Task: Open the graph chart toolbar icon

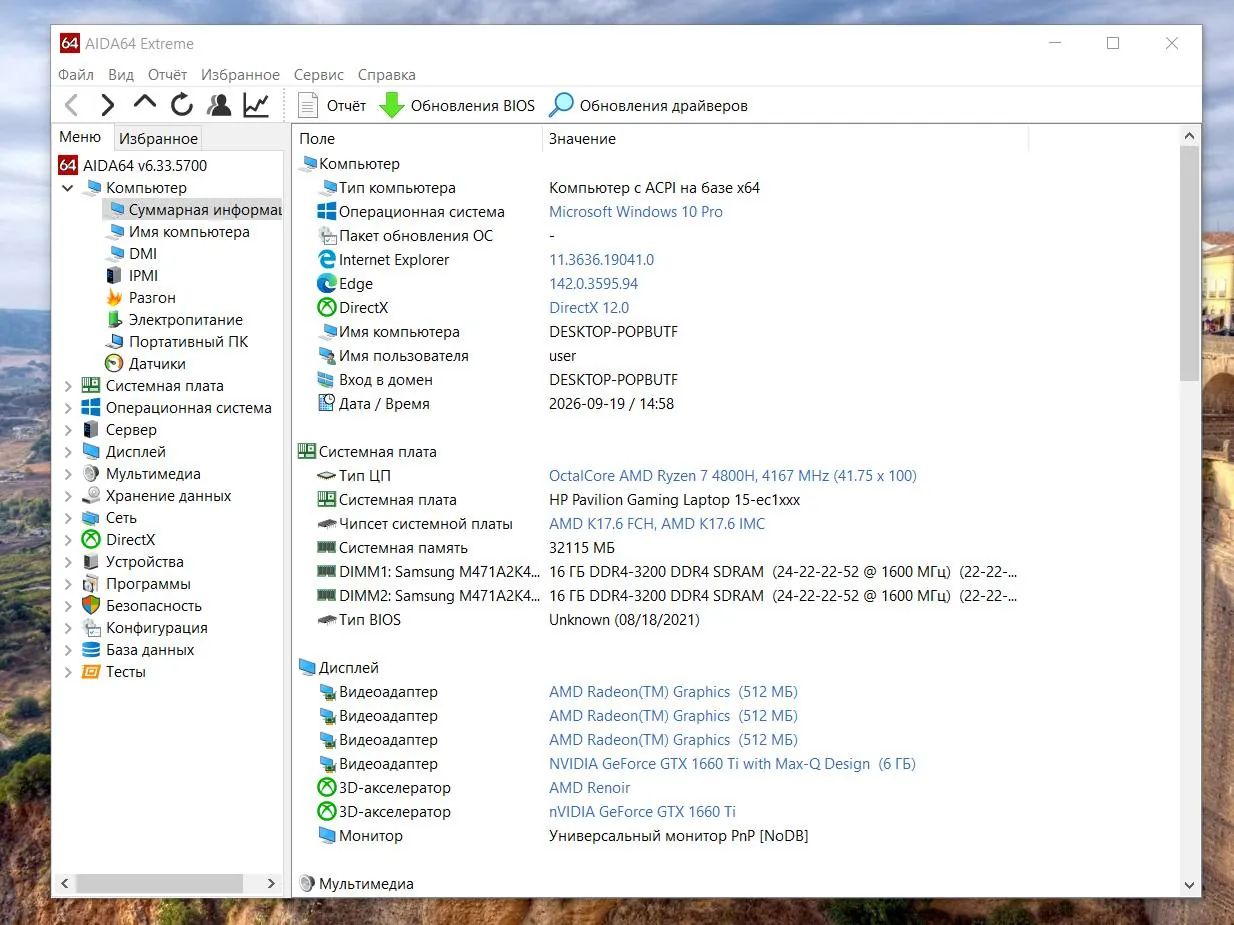Action: 256,105
